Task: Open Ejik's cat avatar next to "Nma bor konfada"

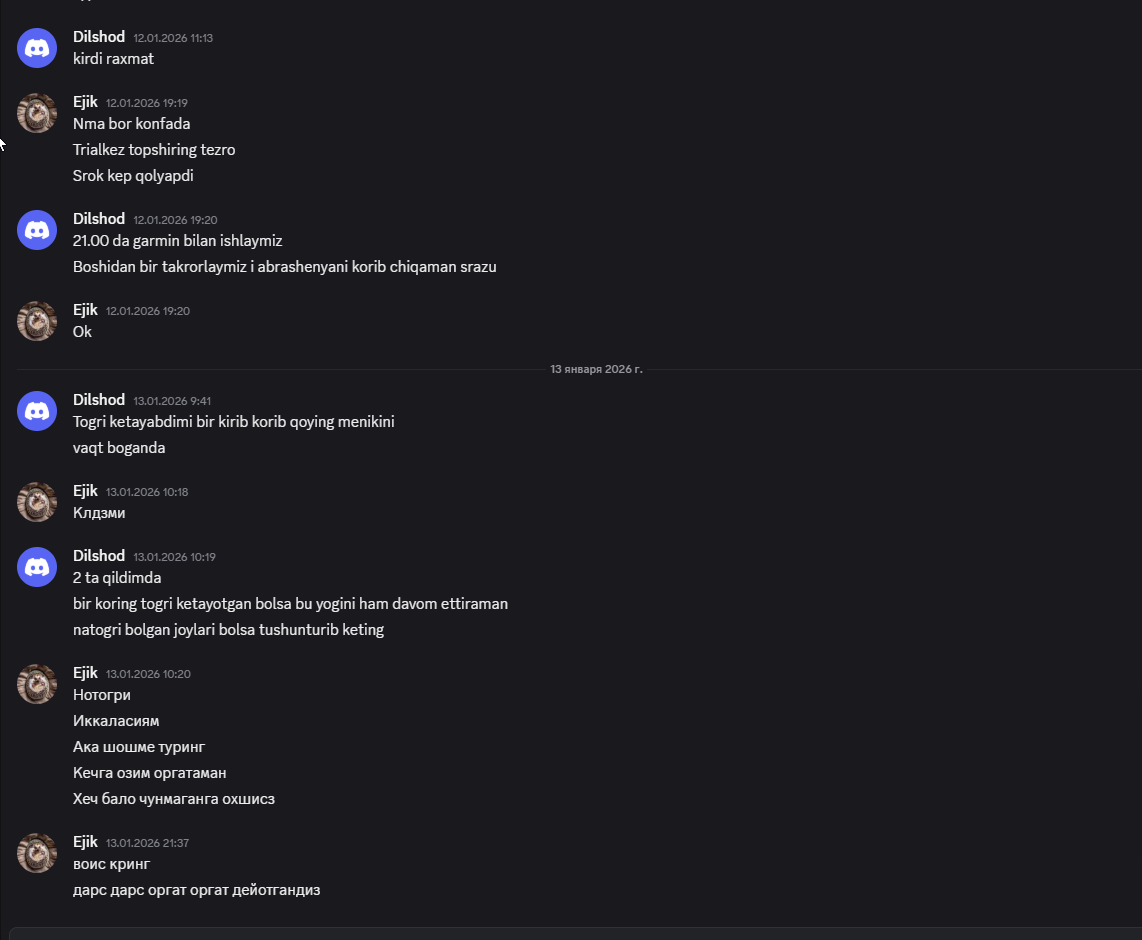Action: point(37,113)
